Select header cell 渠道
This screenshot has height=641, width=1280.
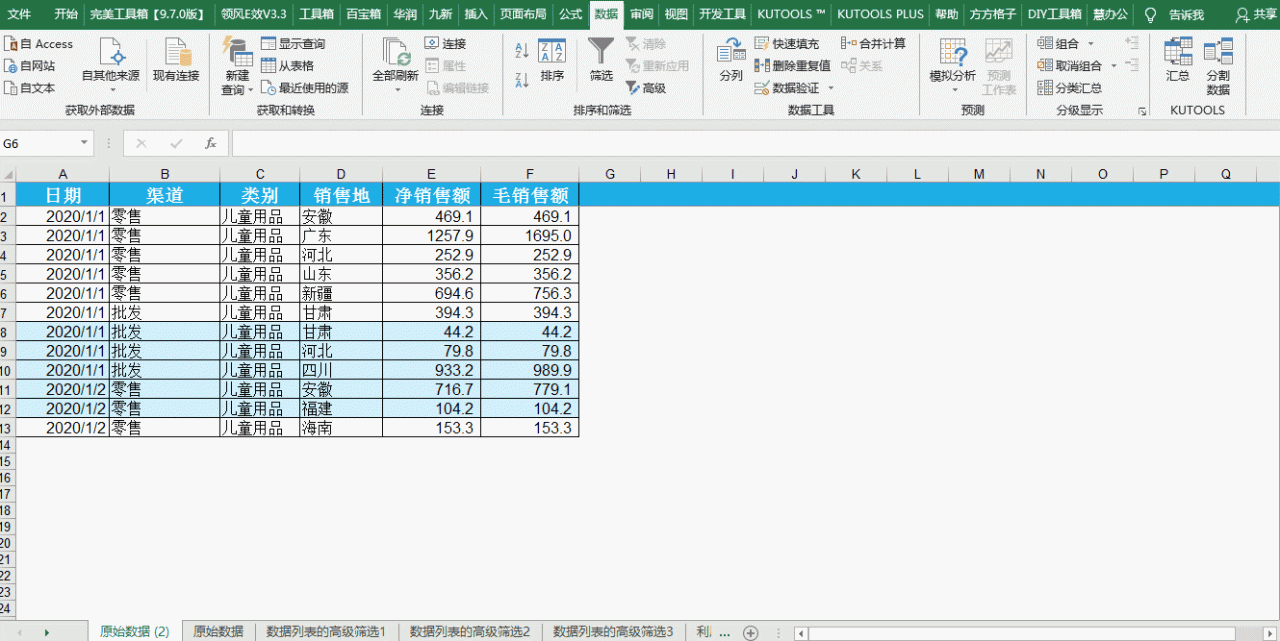(165, 195)
